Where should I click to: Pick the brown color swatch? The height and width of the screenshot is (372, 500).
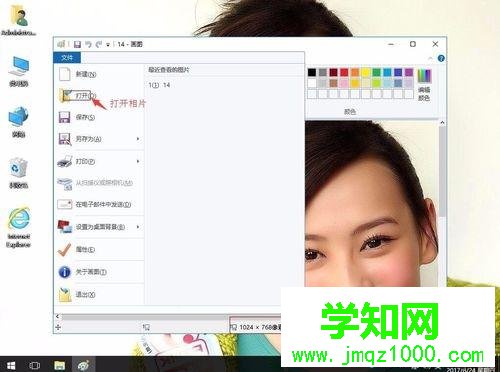coord(333,83)
